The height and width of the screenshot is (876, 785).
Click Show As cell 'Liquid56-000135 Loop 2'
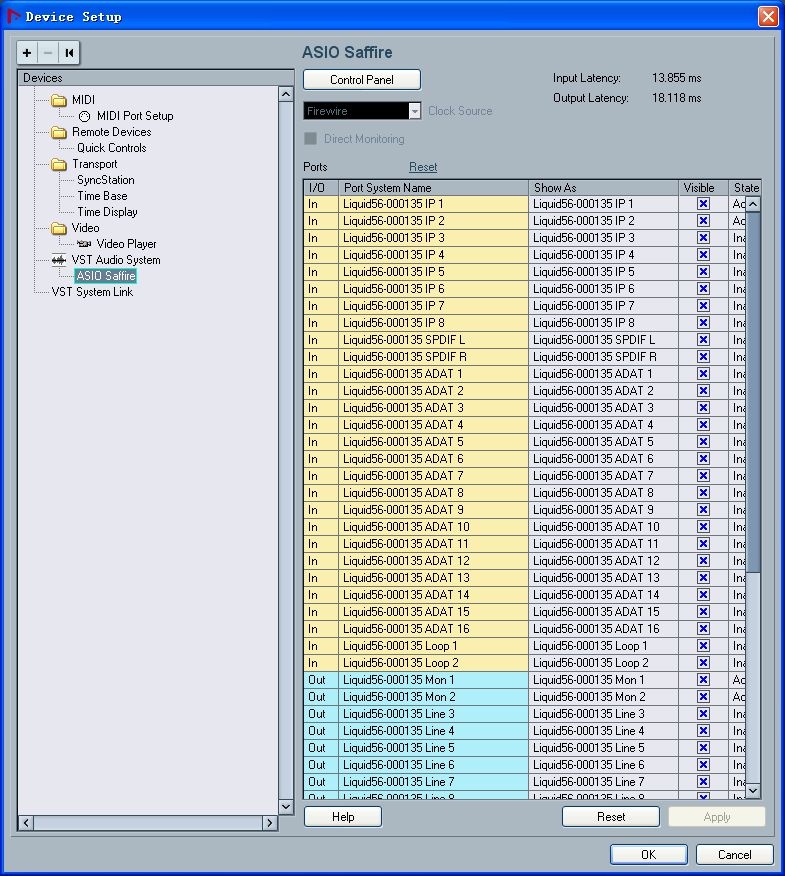coord(603,663)
